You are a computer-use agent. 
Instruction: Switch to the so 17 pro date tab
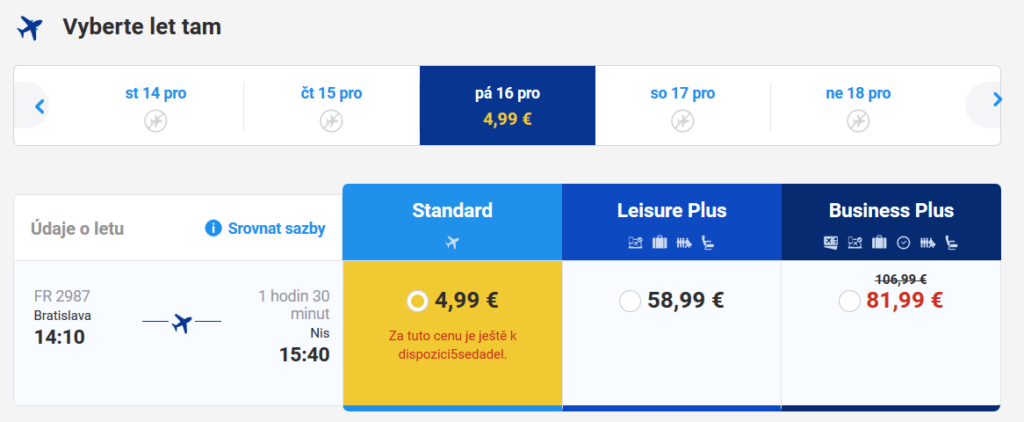pyautogui.click(x=682, y=105)
